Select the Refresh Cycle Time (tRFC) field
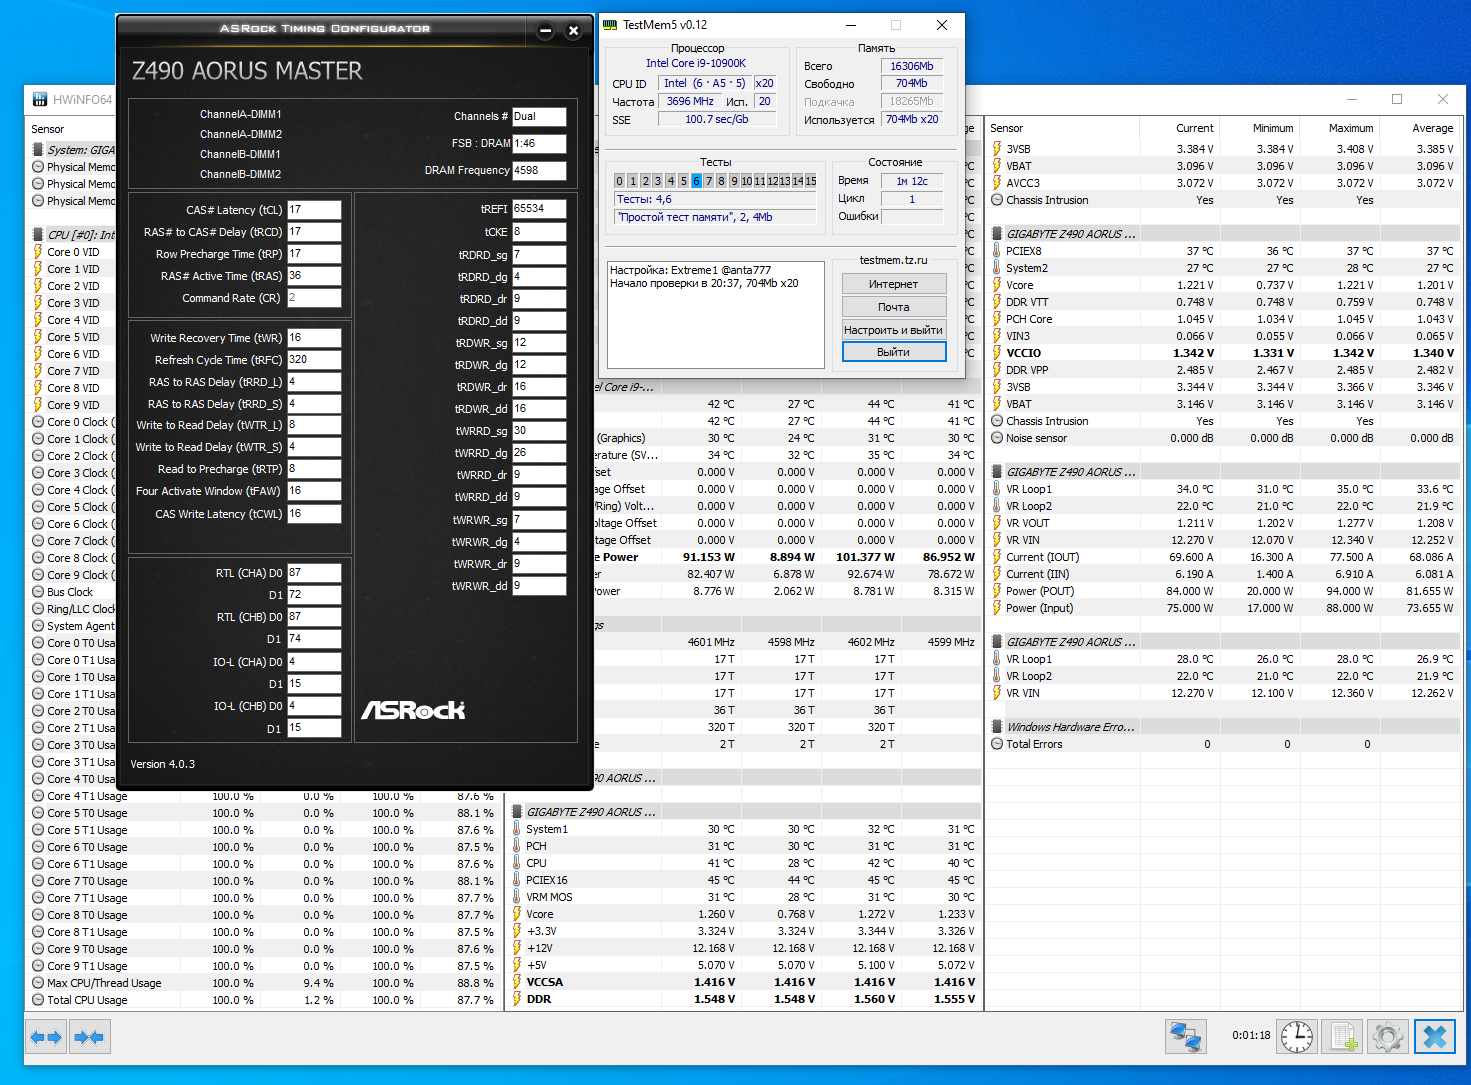1471x1085 pixels. 314,360
